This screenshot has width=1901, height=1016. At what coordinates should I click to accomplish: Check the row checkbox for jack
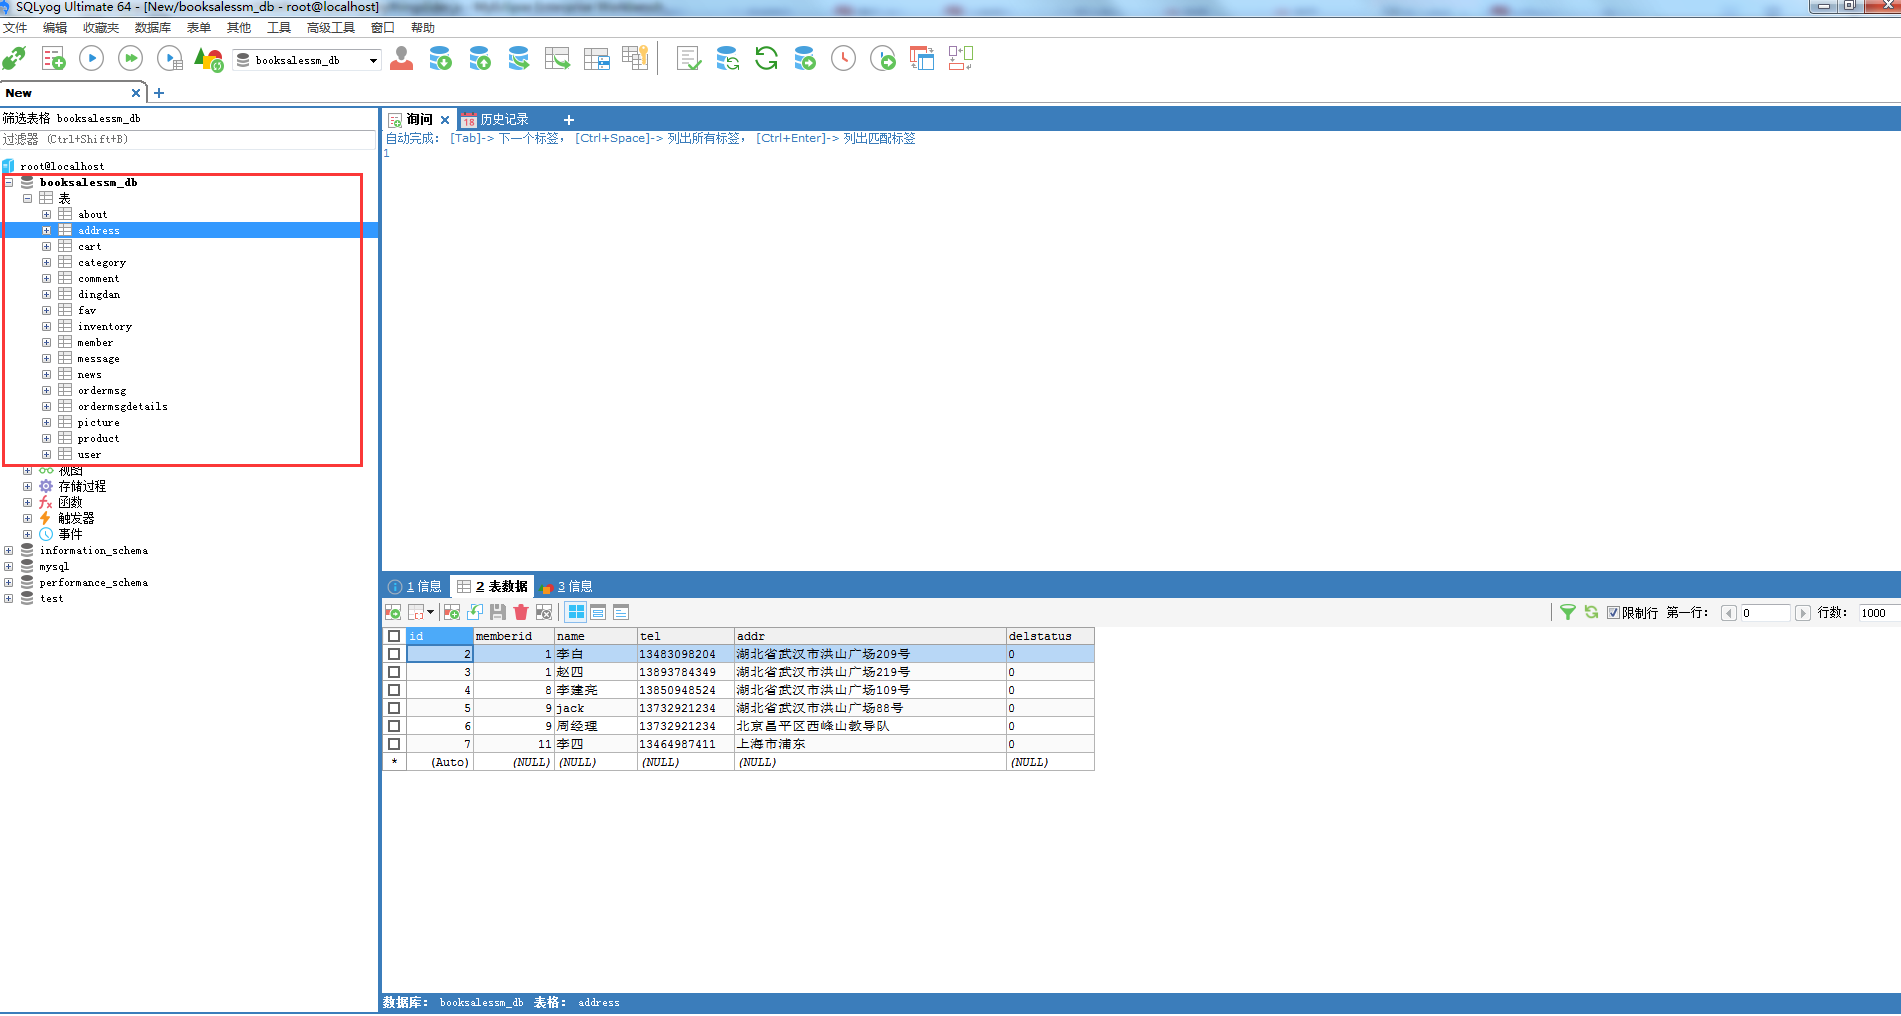pyautogui.click(x=394, y=708)
